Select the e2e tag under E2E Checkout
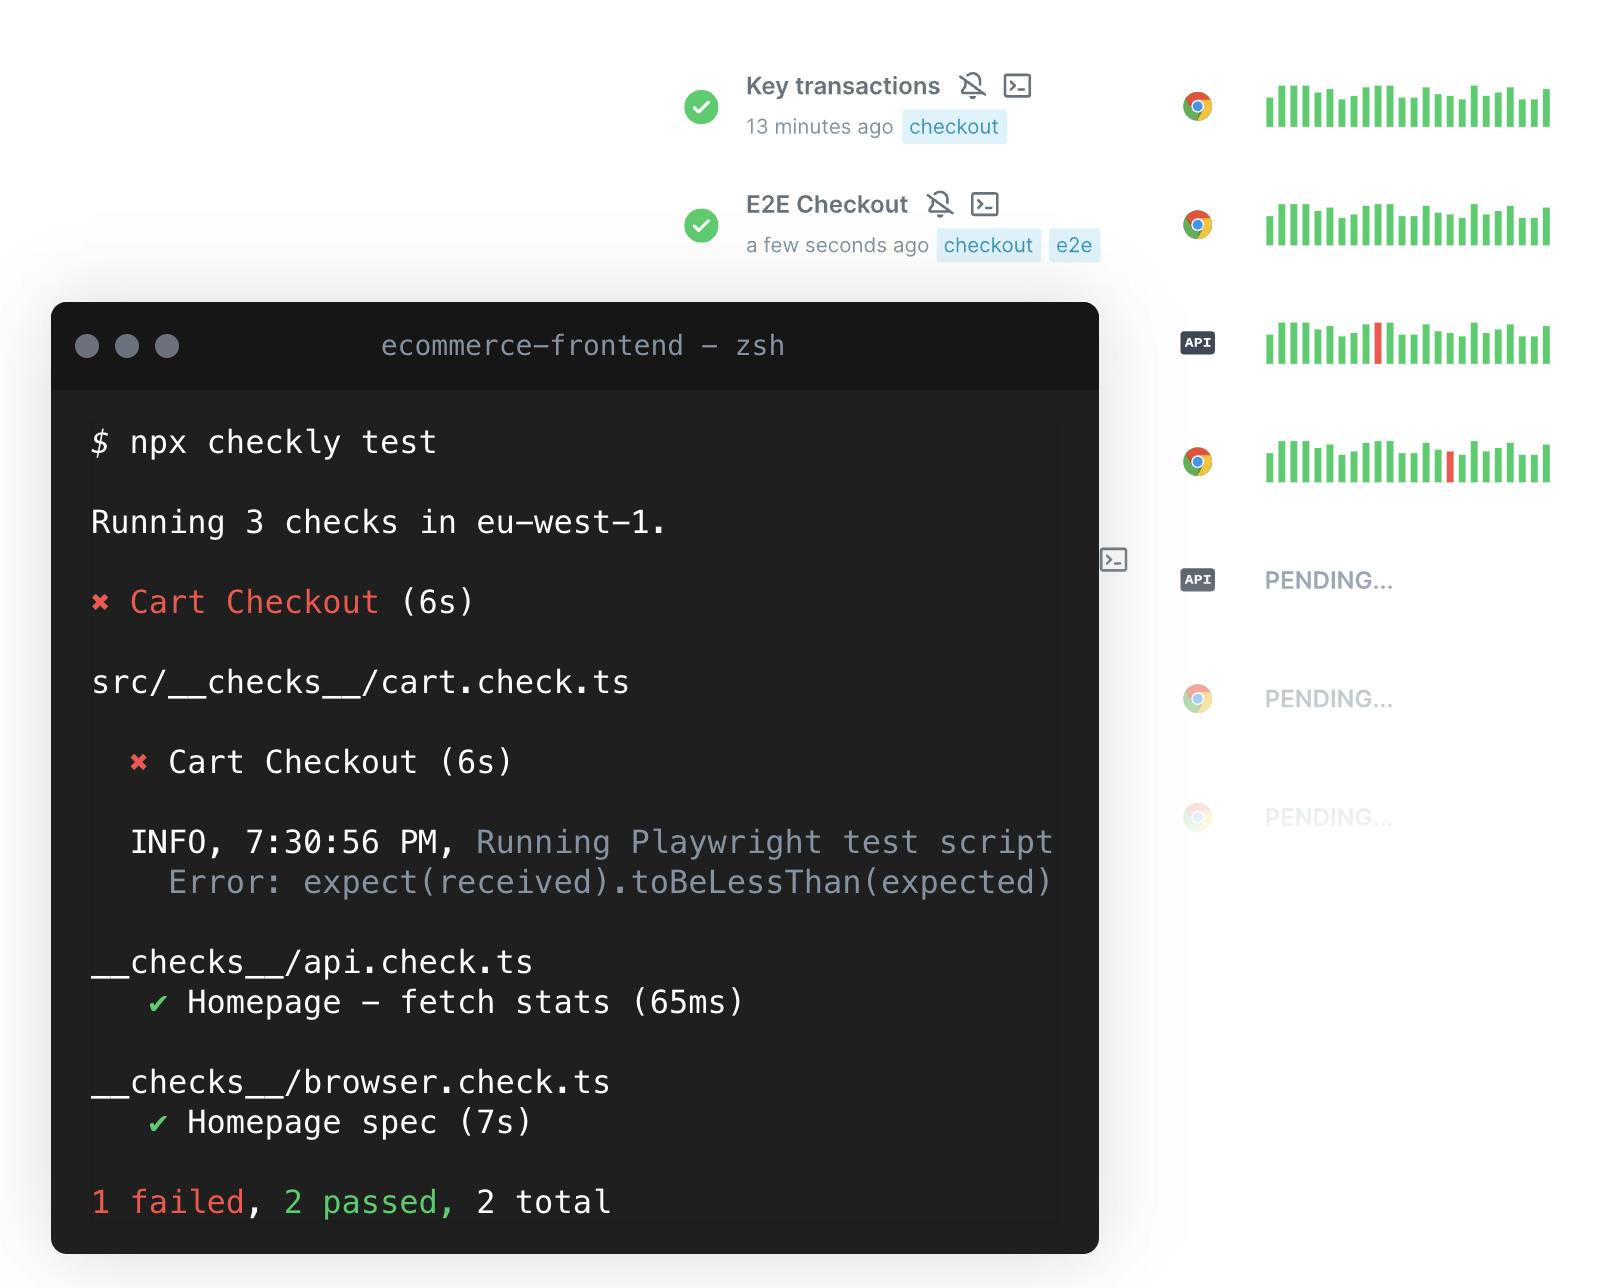 (1074, 246)
